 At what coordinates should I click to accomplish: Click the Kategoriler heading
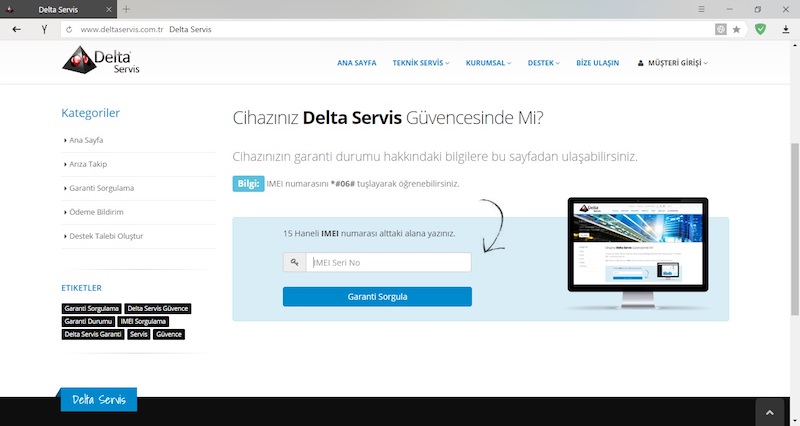coord(91,113)
